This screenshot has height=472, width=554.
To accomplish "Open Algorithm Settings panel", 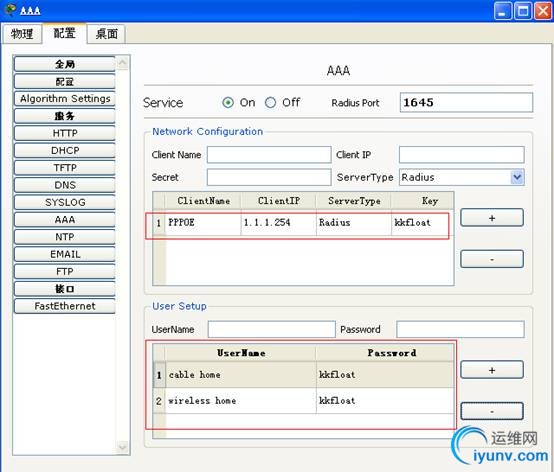I will [65, 99].
